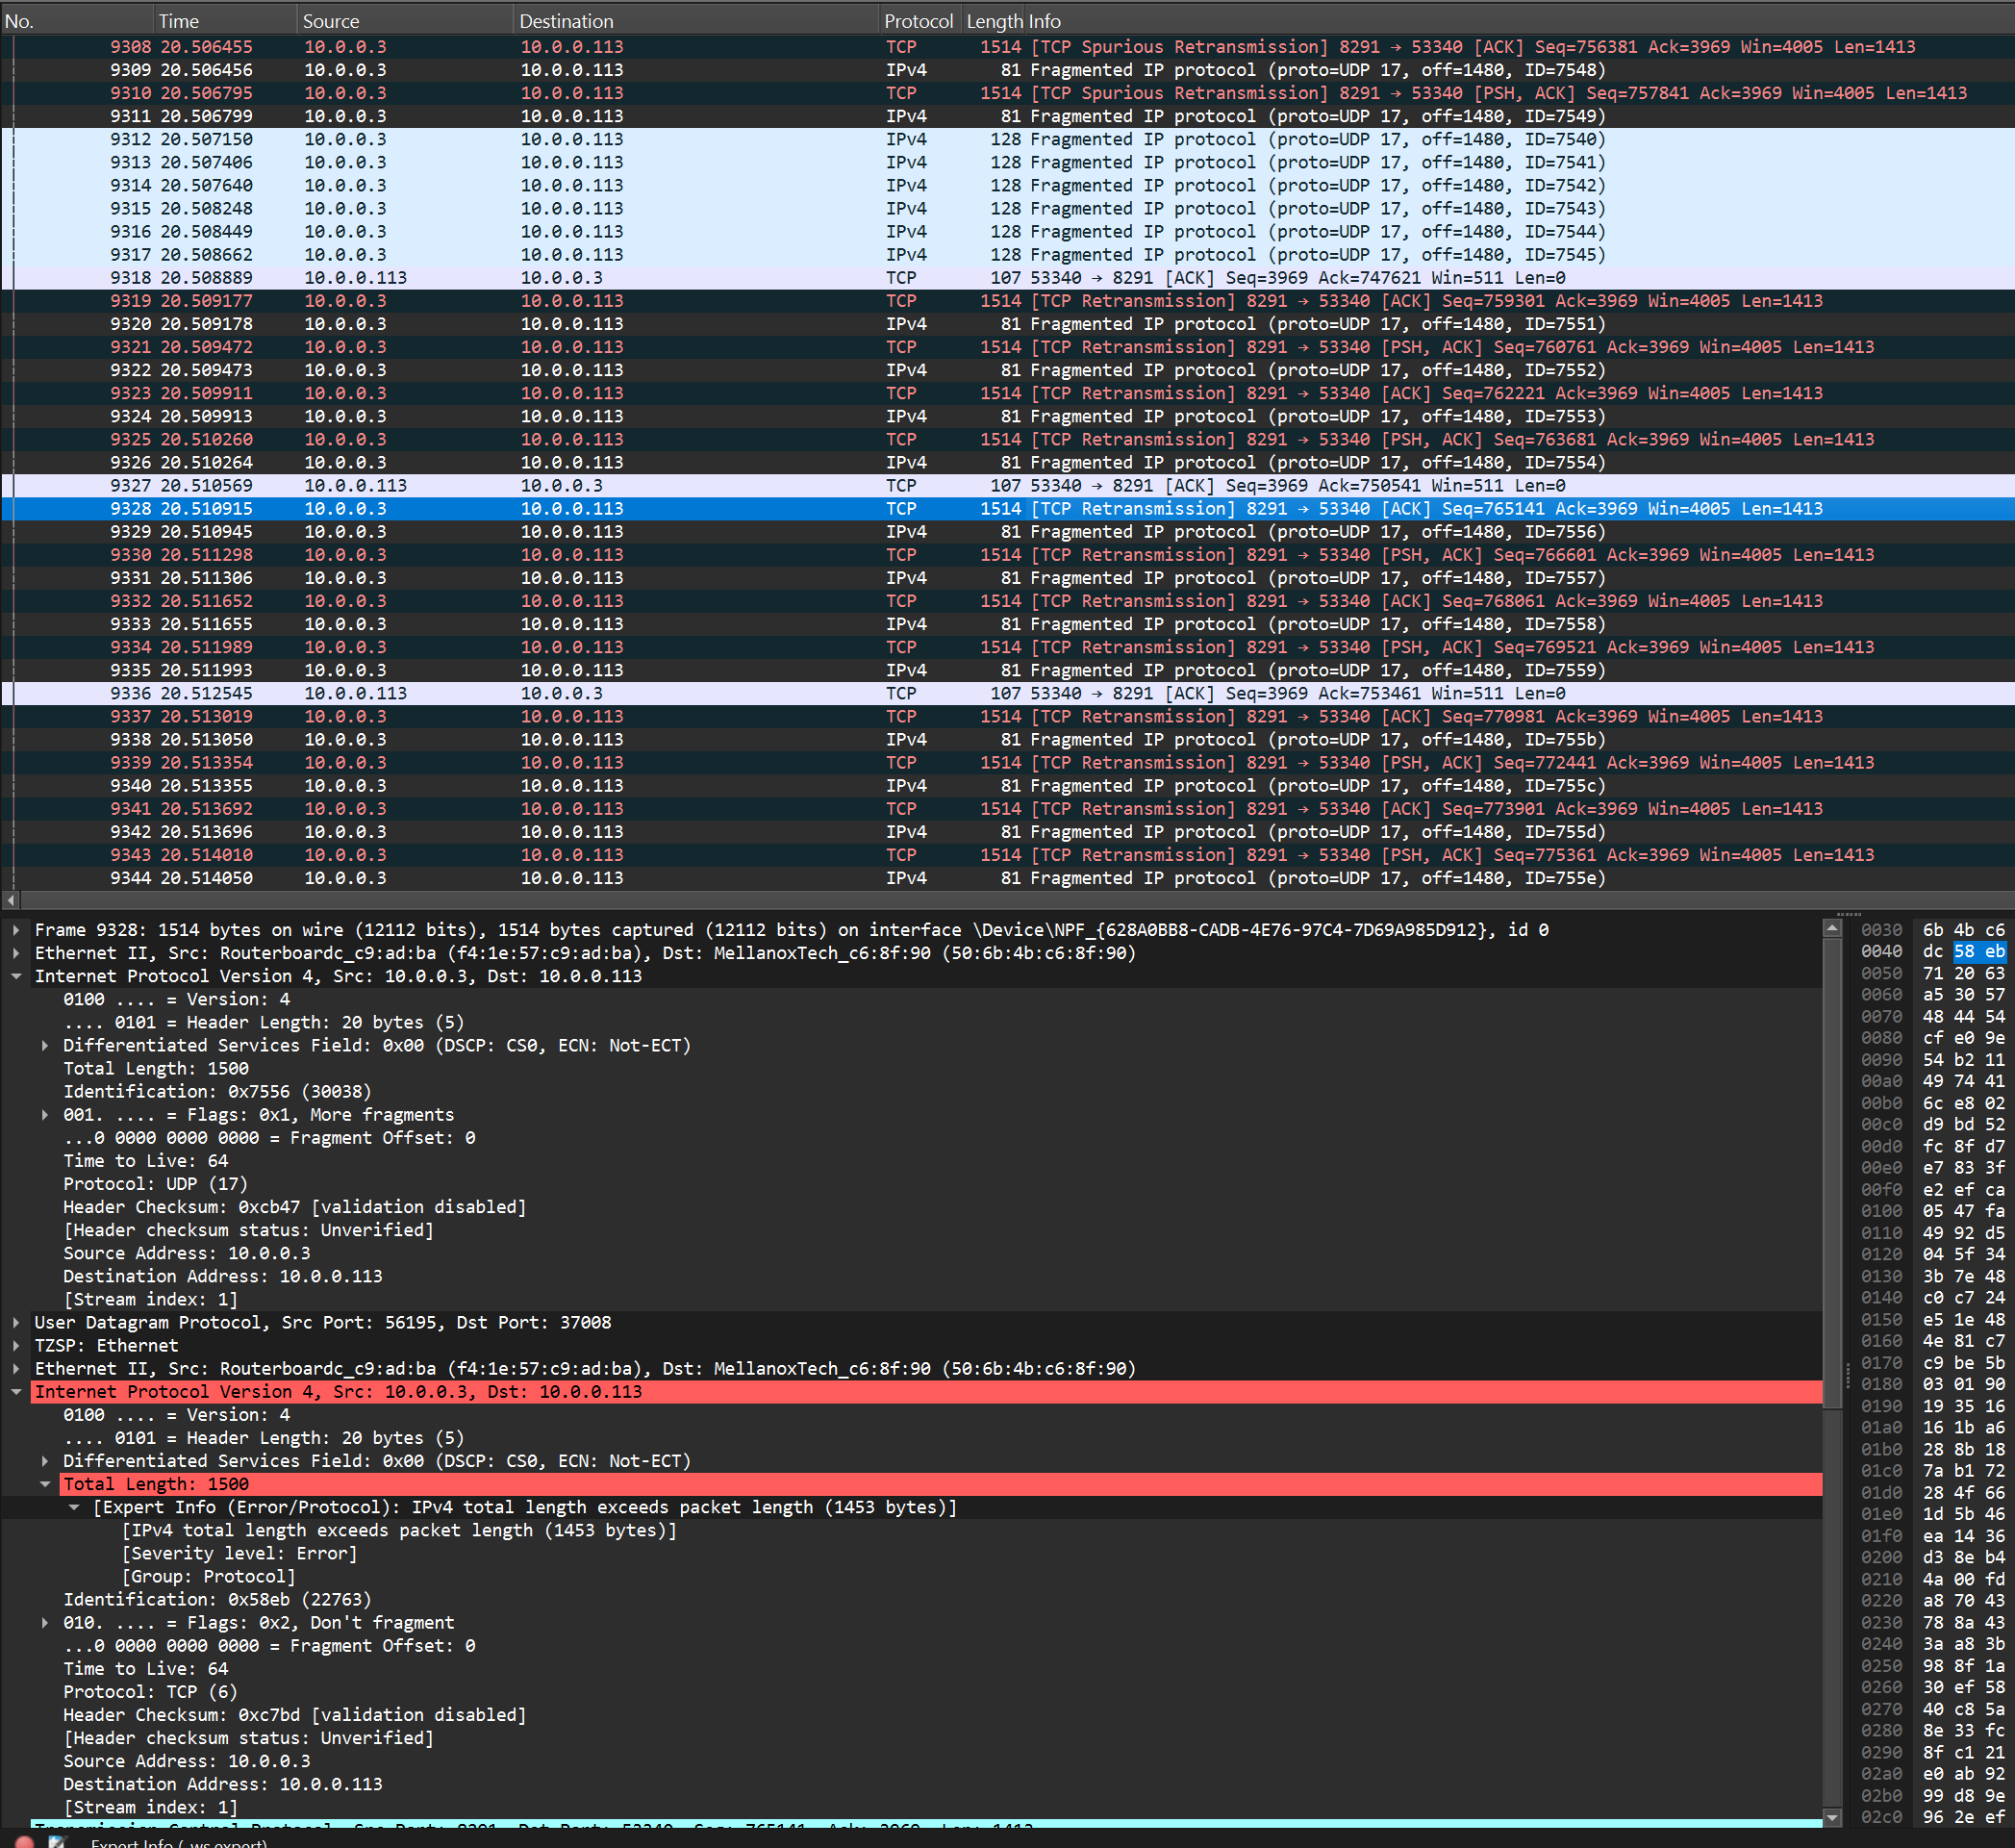Select packet 9344 fragmented IP ID=755e

[x=1007, y=878]
